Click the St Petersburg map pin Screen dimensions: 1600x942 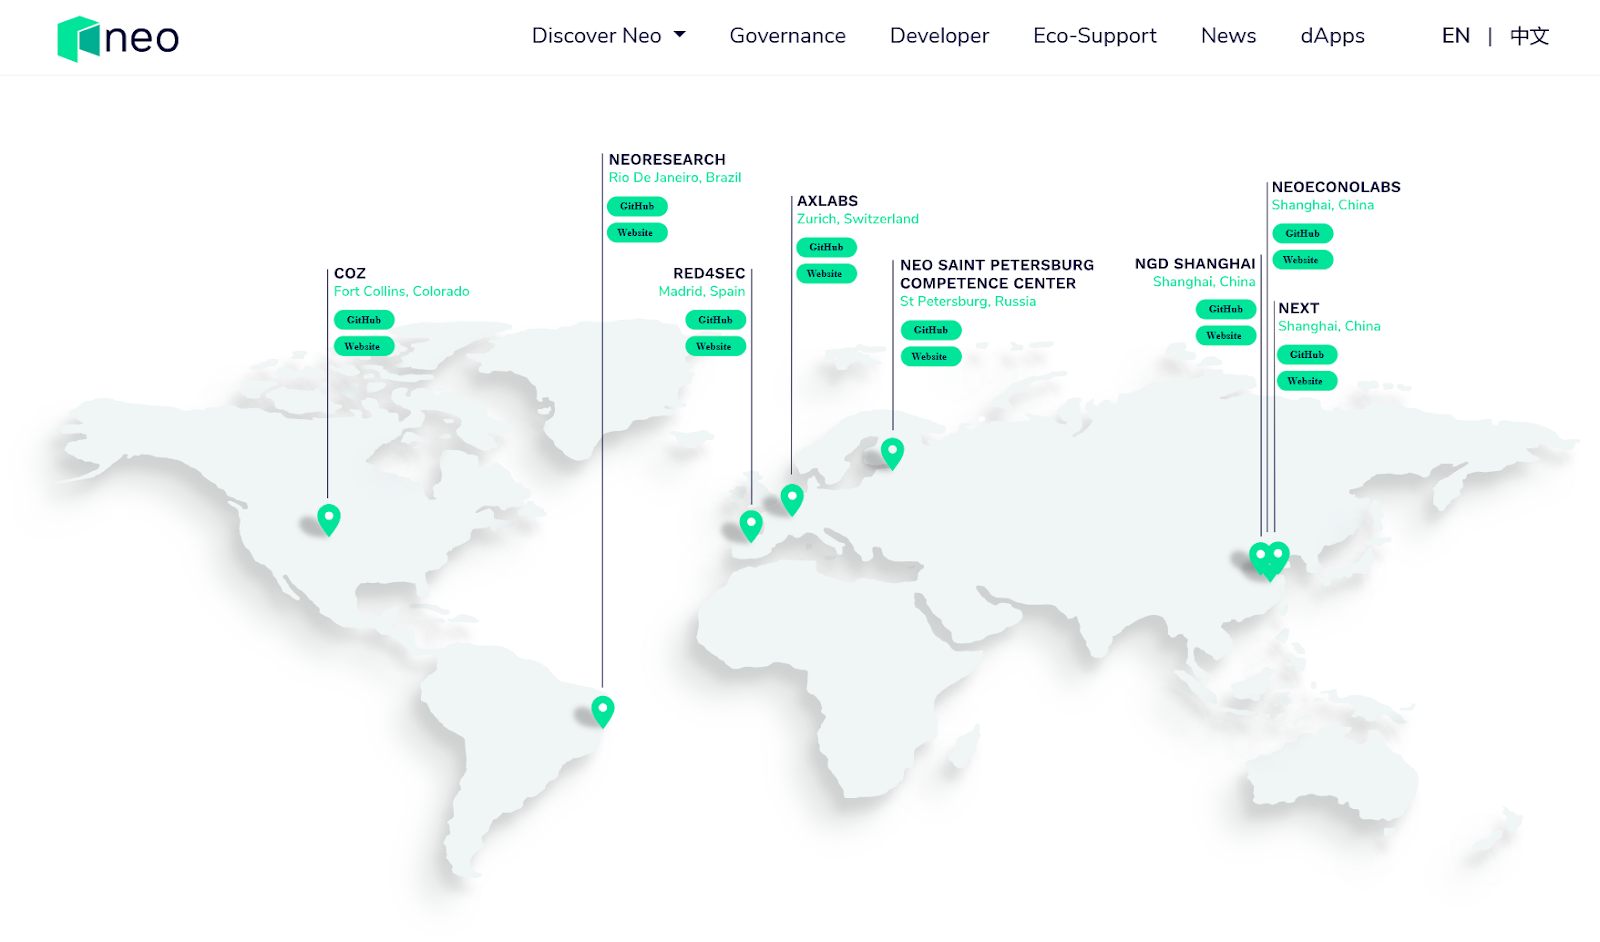click(892, 453)
